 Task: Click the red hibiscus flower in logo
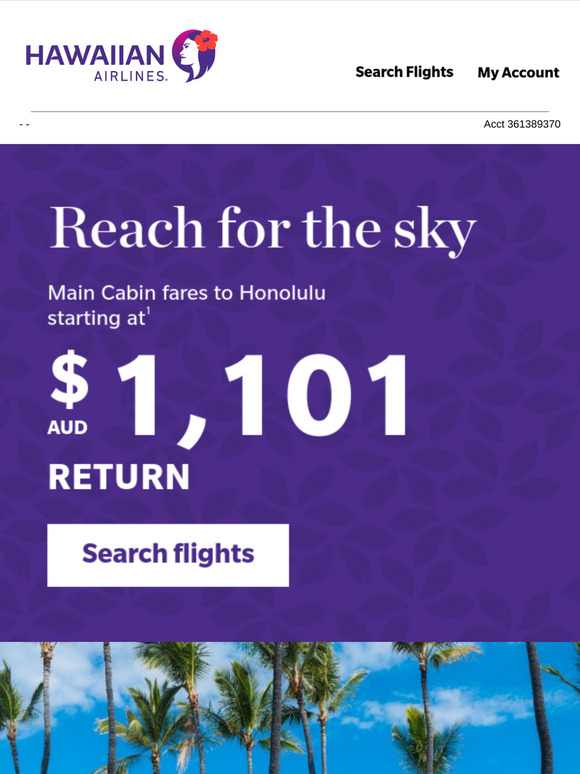[206, 41]
